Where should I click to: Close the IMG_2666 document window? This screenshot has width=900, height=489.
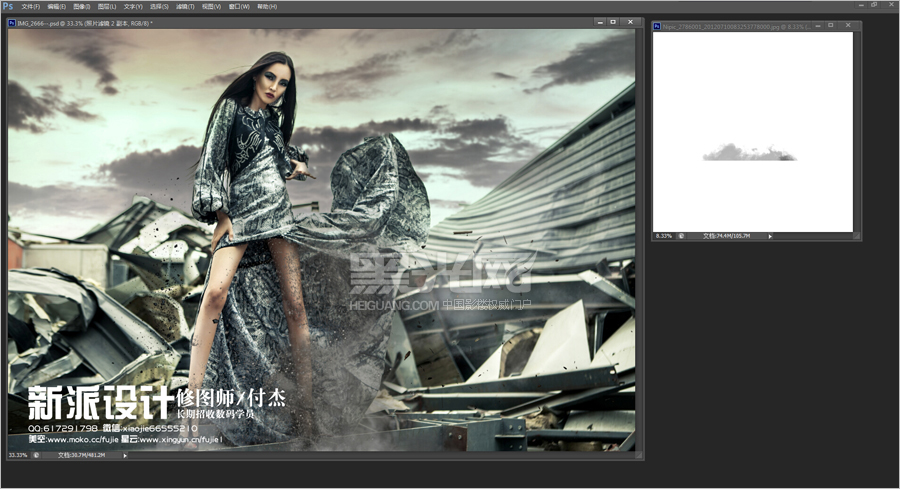point(630,22)
